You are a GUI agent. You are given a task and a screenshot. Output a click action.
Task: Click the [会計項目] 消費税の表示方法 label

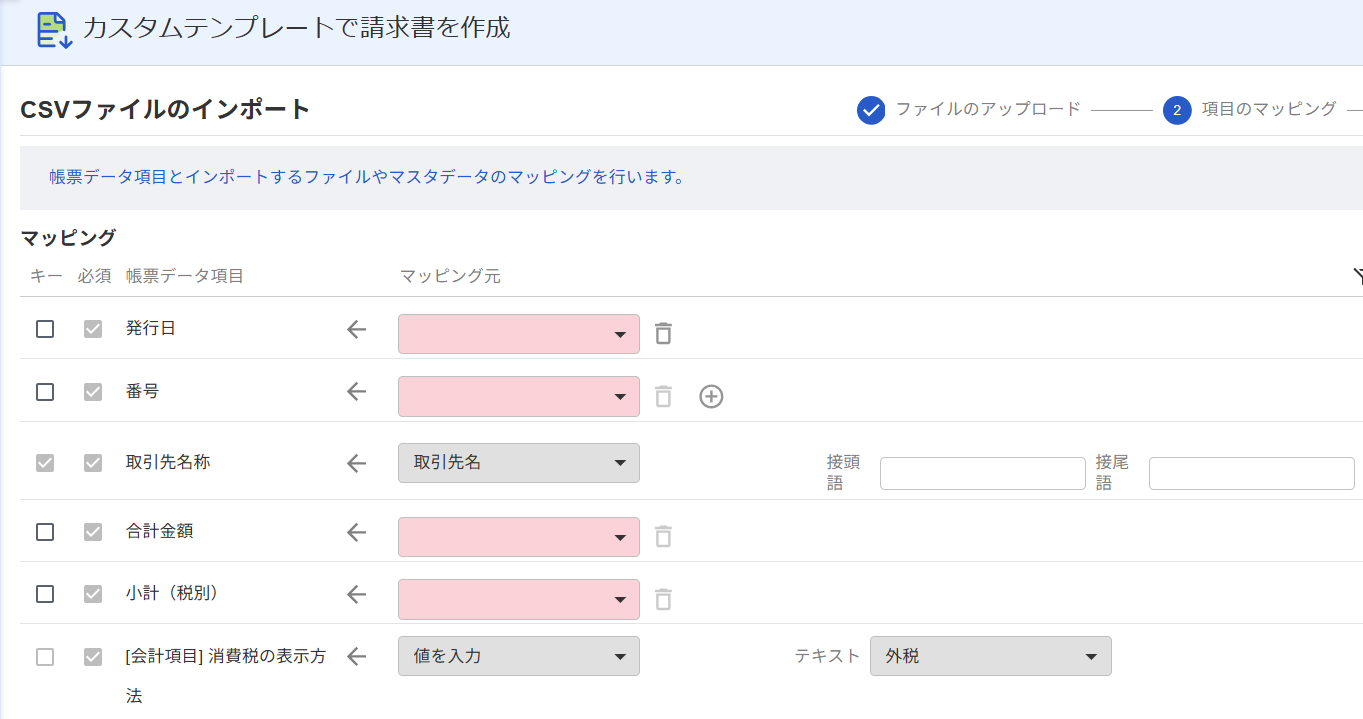(x=226, y=676)
